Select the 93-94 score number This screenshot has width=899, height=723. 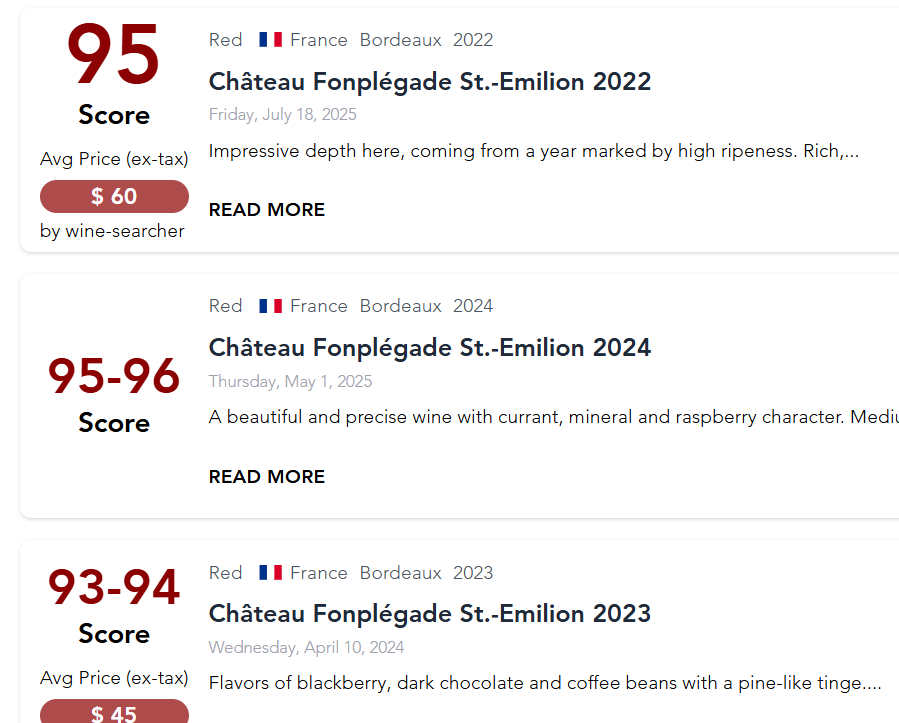coord(114,587)
